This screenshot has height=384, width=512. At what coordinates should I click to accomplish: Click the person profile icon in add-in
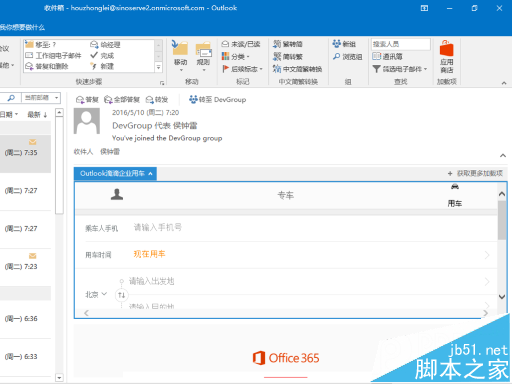tap(117, 194)
